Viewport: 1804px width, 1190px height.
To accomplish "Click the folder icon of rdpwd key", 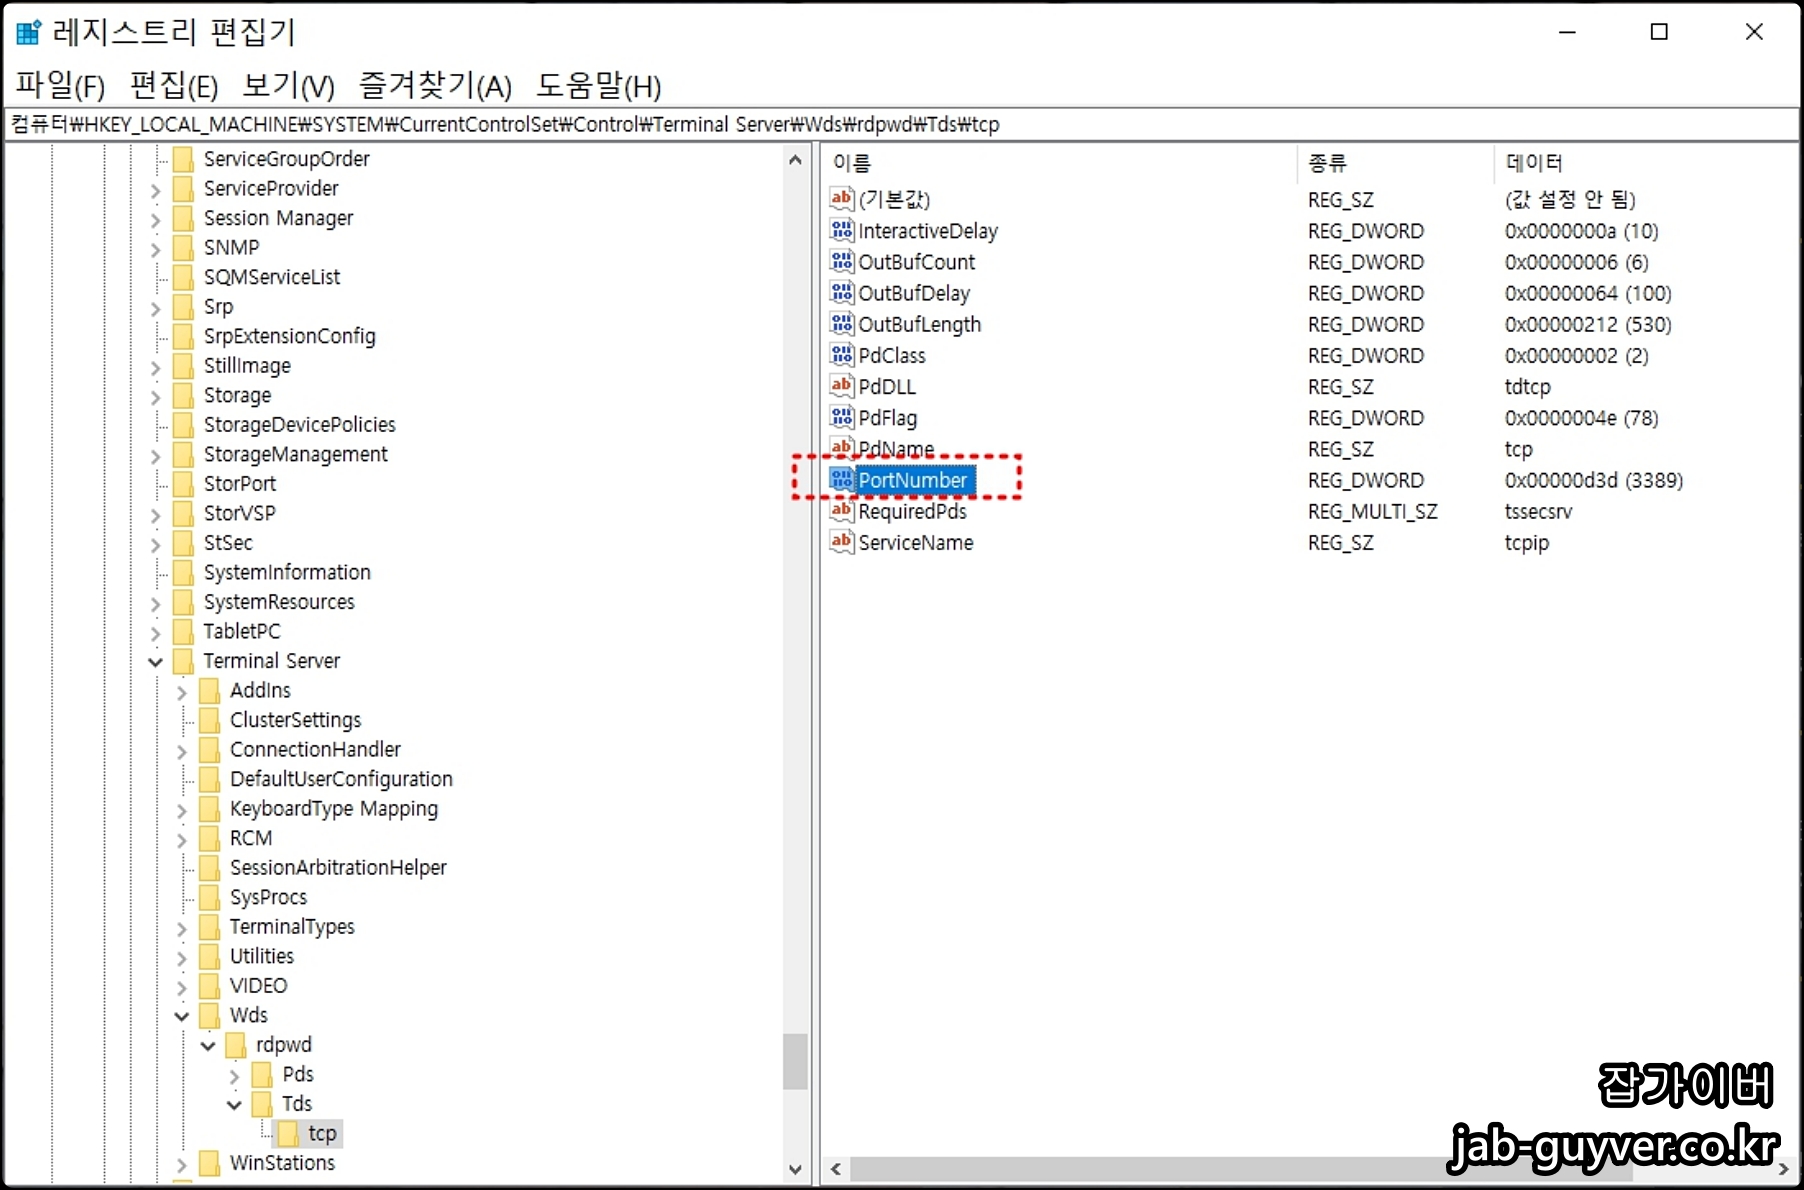I will click(x=236, y=1045).
